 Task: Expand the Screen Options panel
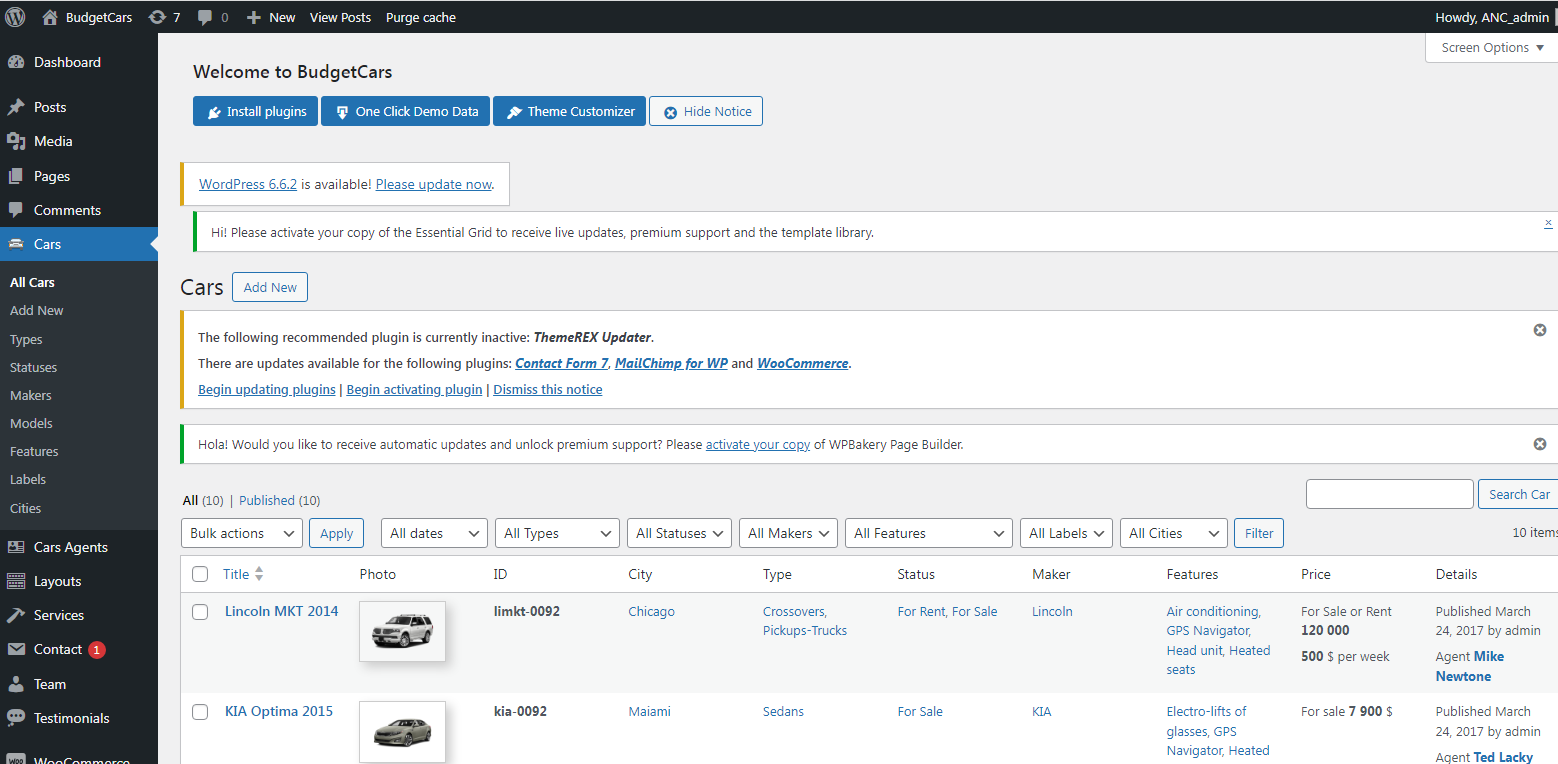(1492, 48)
